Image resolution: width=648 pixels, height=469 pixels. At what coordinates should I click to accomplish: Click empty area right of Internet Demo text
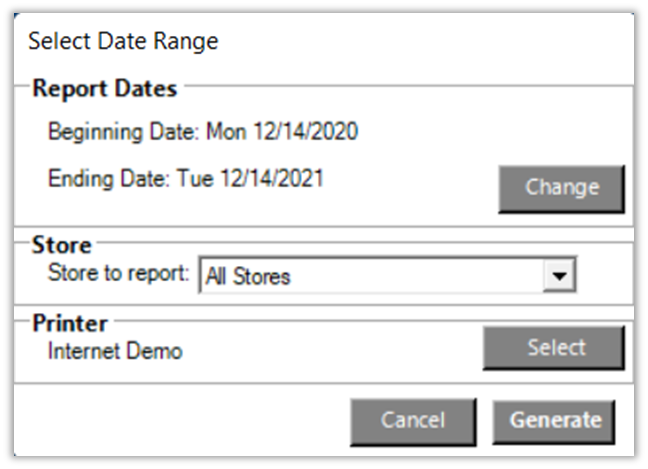pos(330,350)
